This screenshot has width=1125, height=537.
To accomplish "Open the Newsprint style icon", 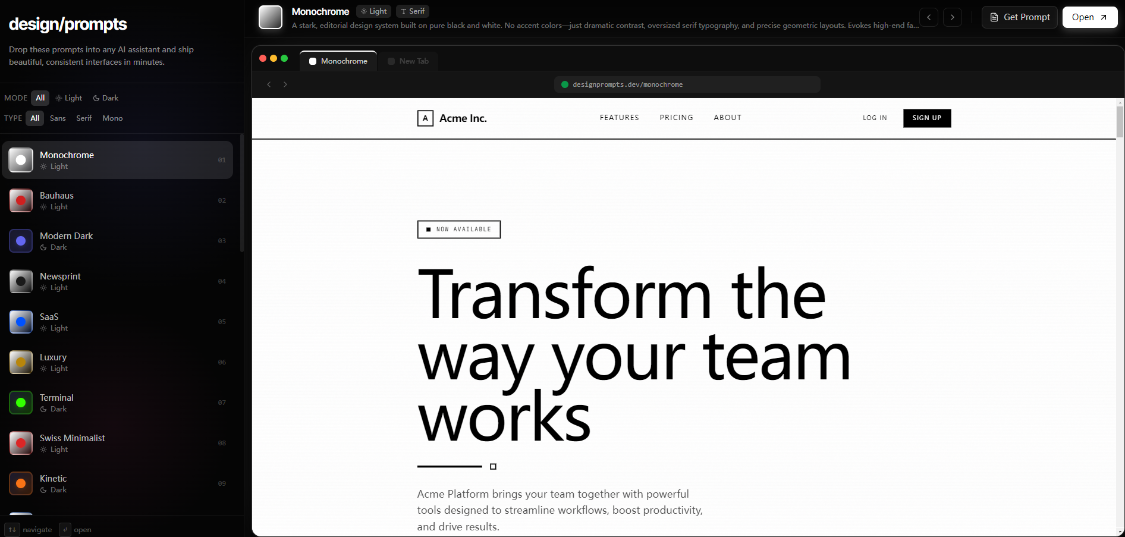I will point(21,282).
